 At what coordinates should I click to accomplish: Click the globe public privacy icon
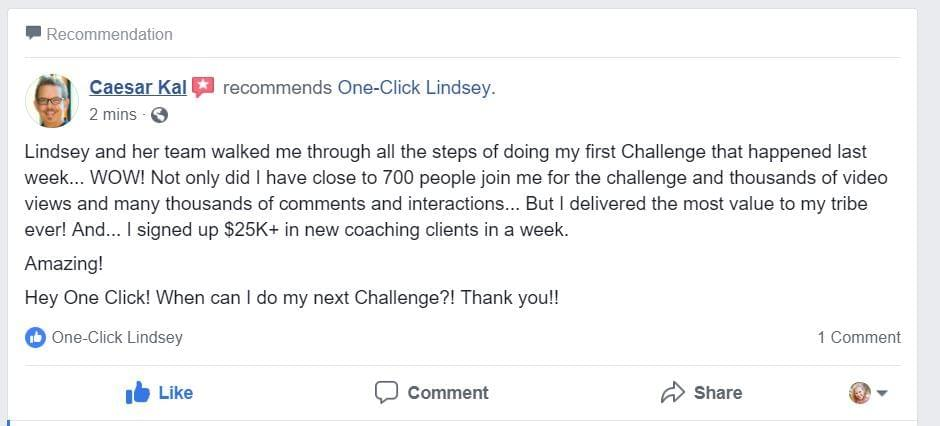[159, 115]
